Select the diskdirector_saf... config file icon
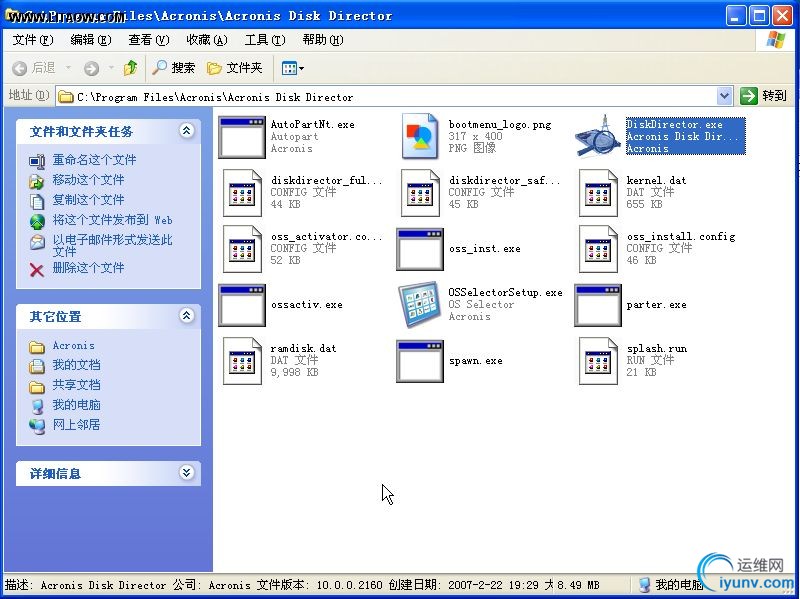 pos(420,193)
